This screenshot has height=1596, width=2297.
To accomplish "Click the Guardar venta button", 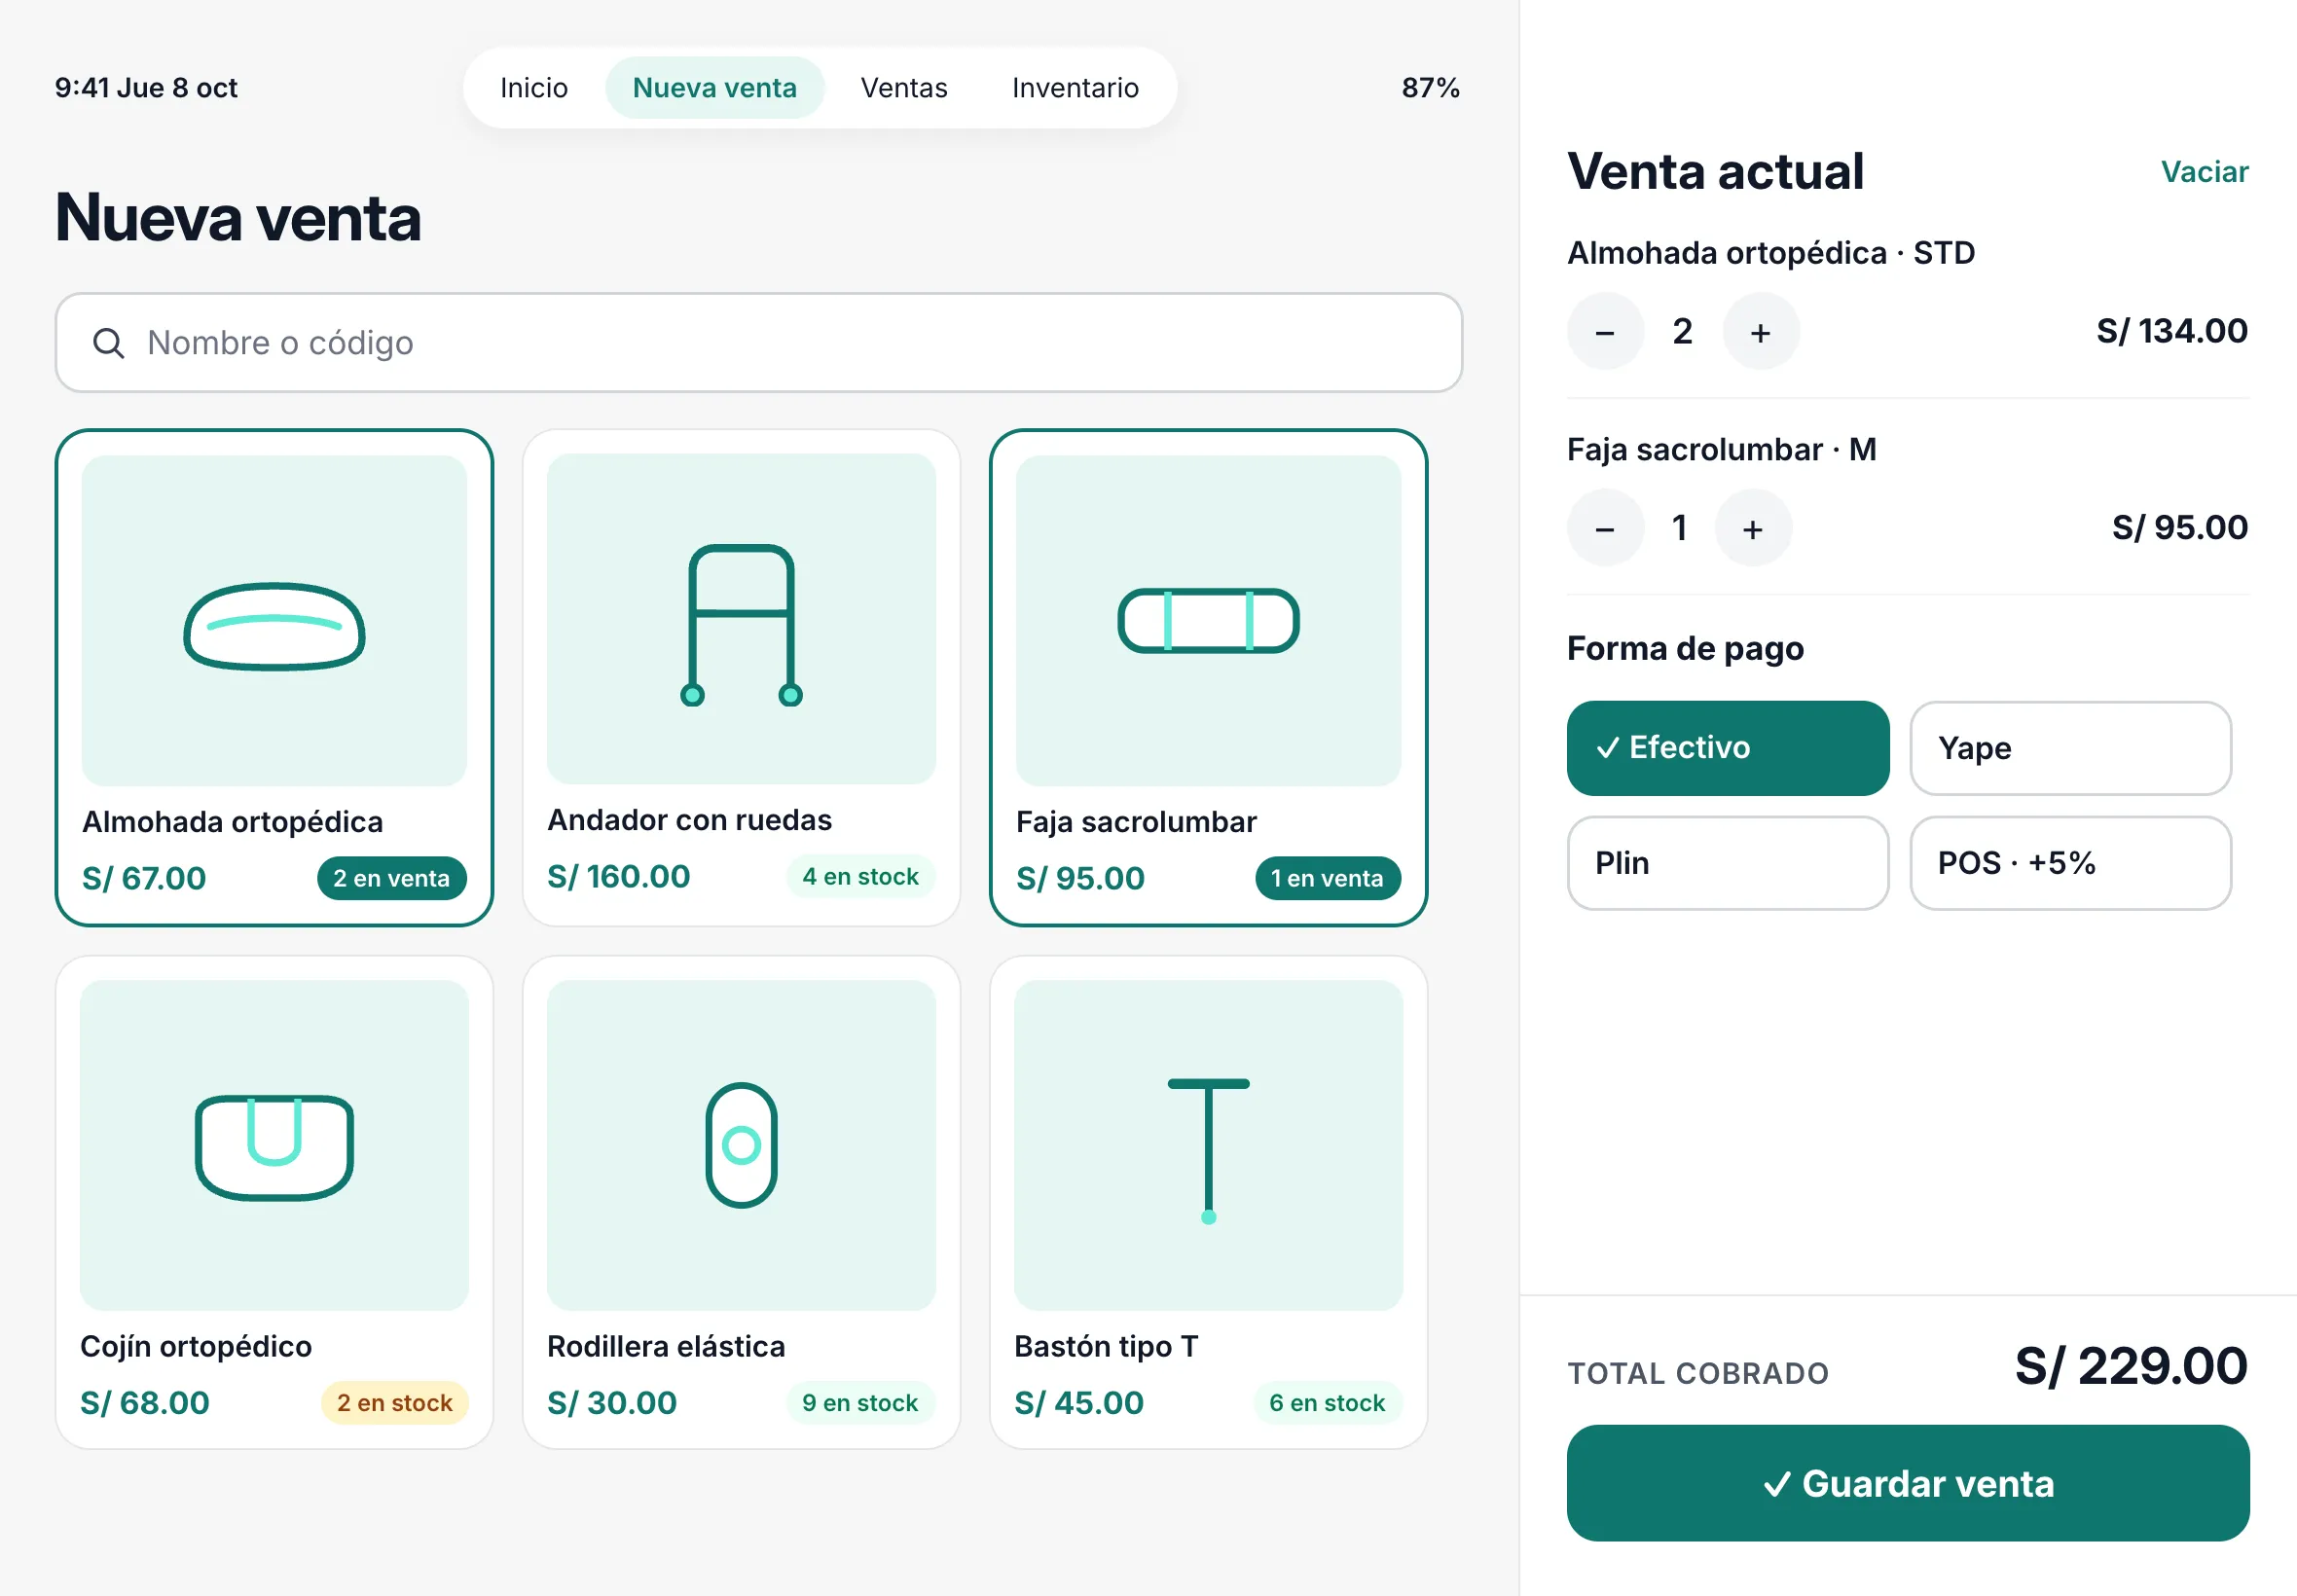I will point(1908,1483).
